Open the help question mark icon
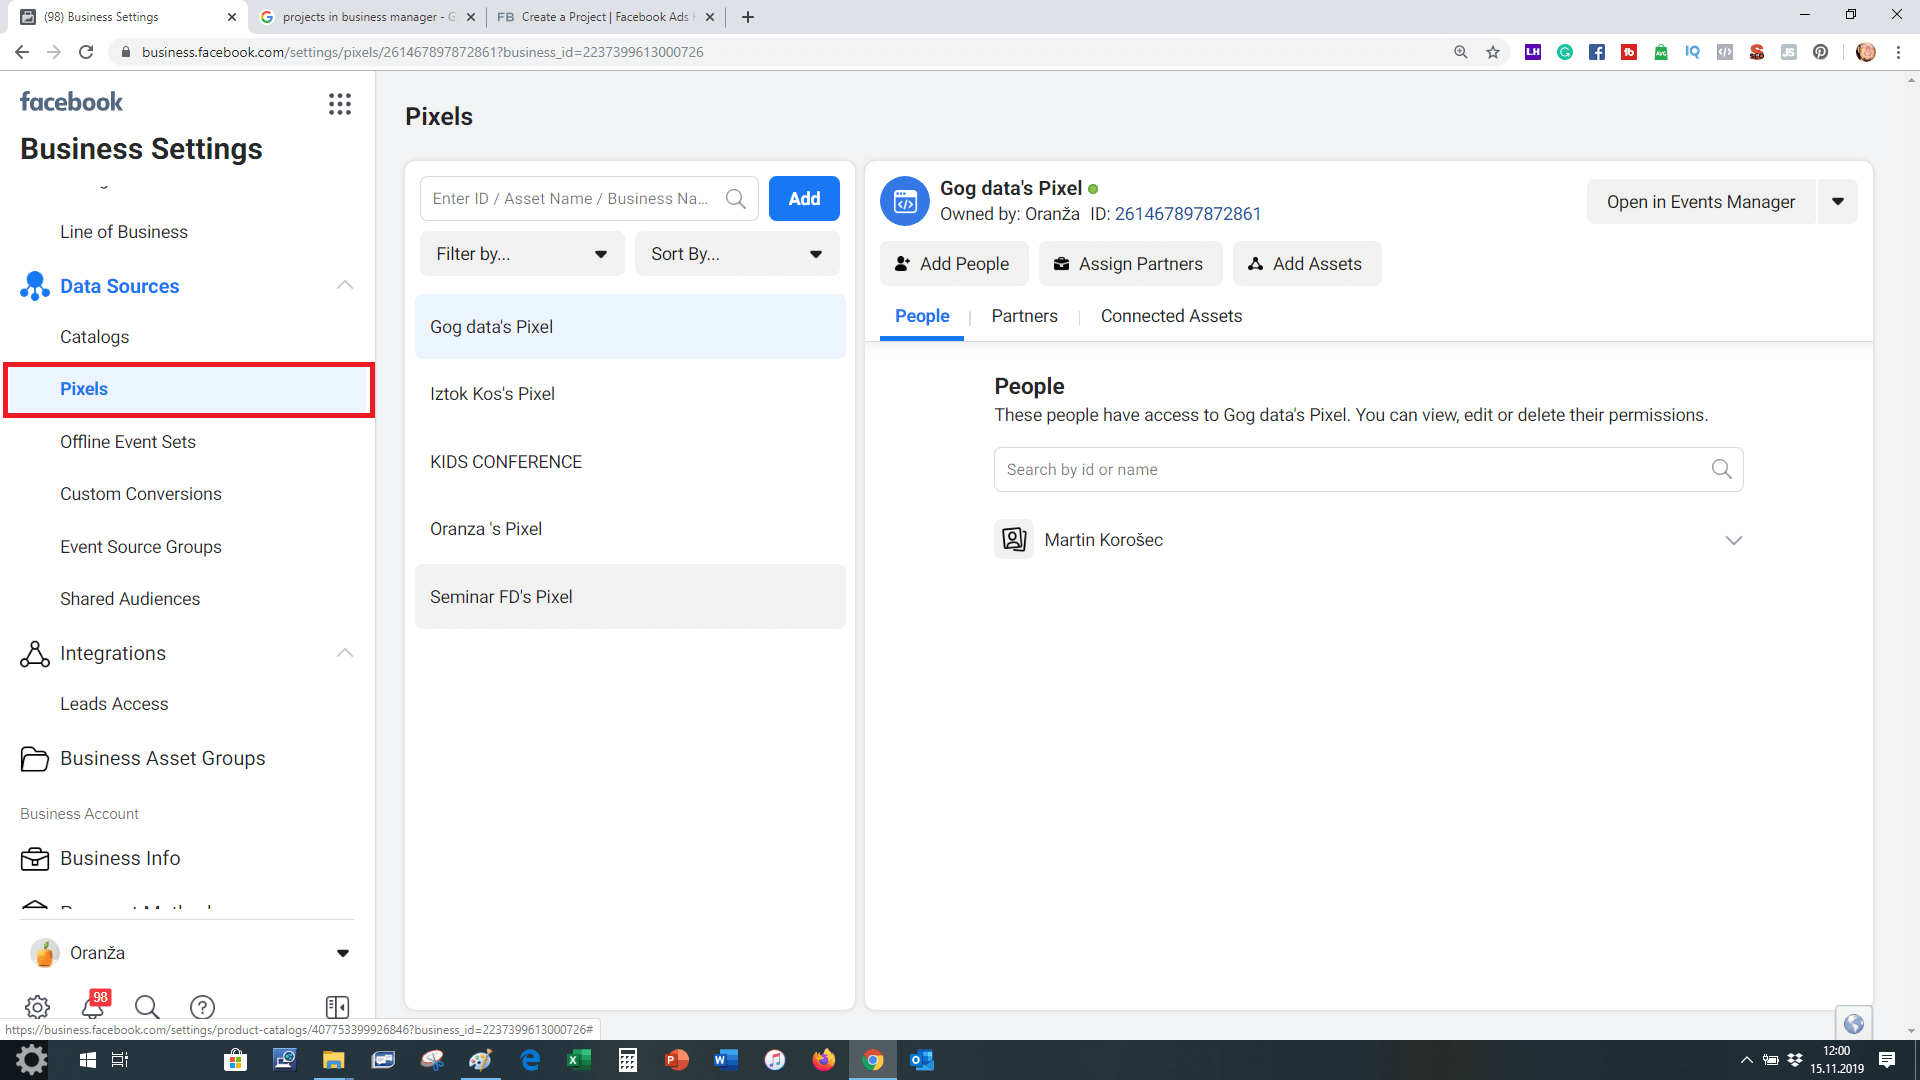This screenshot has width=1920, height=1080. click(202, 1007)
